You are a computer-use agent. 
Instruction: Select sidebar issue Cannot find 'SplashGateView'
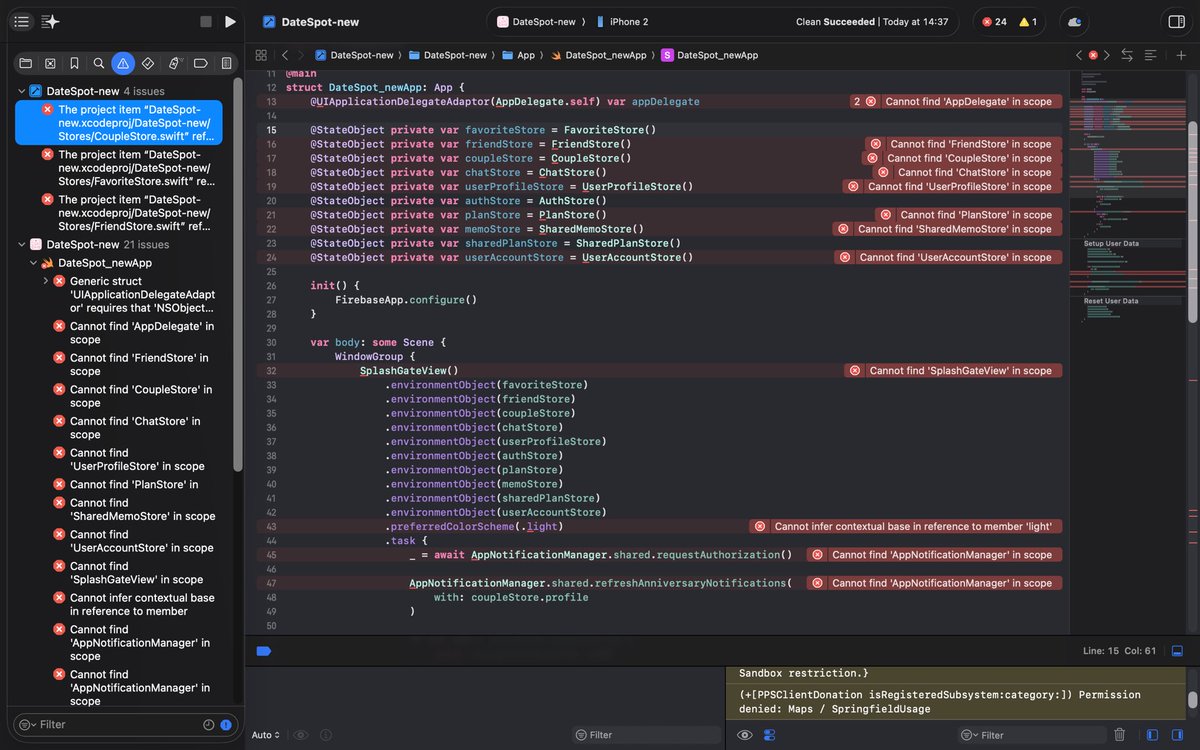(x=136, y=573)
